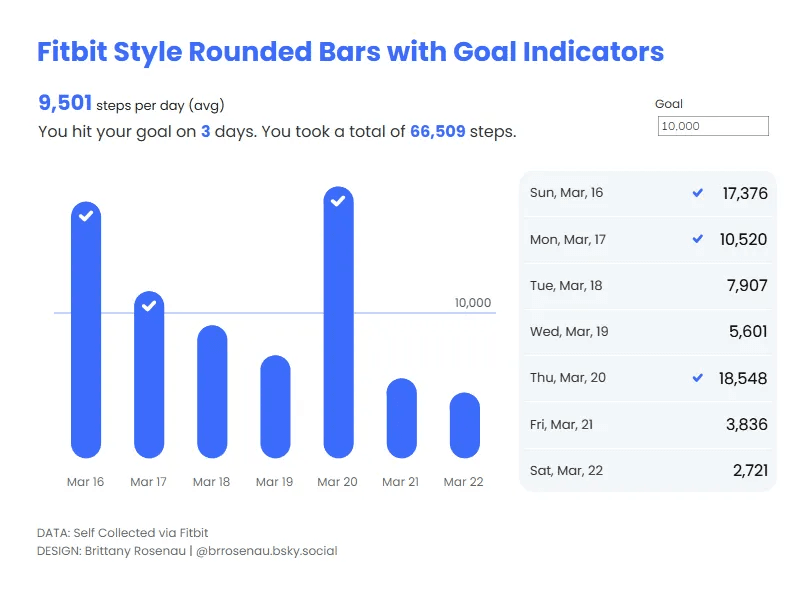Click the Goal input field
Image resolution: width=804 pixels, height=598 pixels.
click(713, 126)
